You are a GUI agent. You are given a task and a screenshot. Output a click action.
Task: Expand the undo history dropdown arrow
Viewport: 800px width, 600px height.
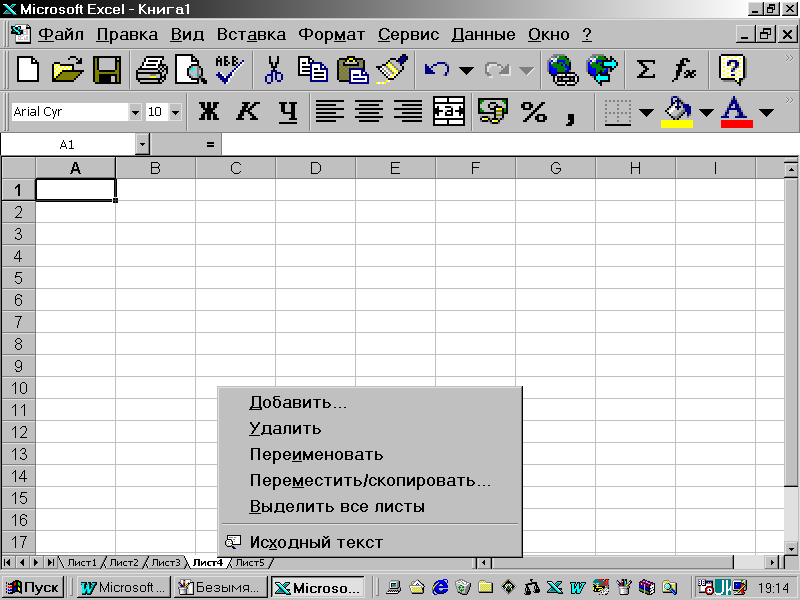click(x=466, y=70)
